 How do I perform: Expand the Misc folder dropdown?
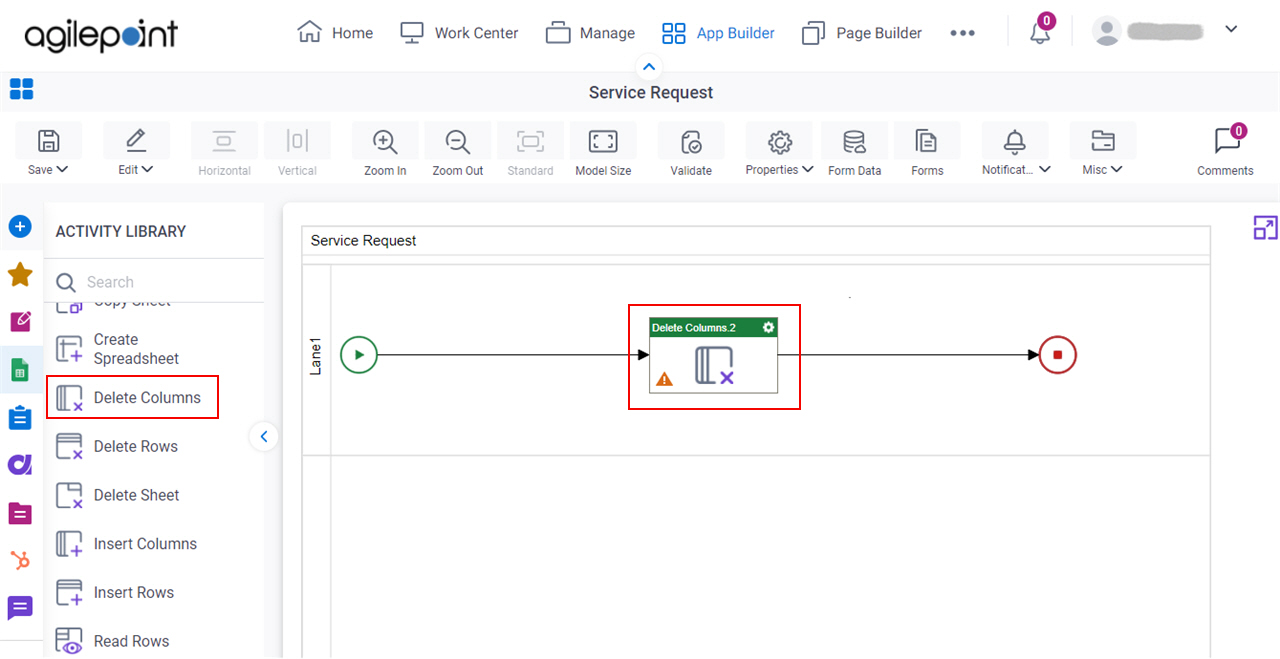[x=1103, y=150]
